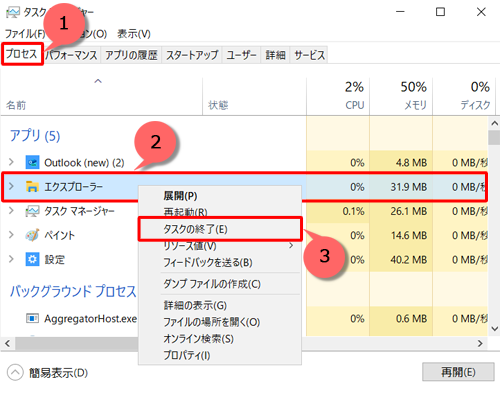The image size is (500, 393).
Task: Open the 表示(V) menu
Action: point(134,34)
